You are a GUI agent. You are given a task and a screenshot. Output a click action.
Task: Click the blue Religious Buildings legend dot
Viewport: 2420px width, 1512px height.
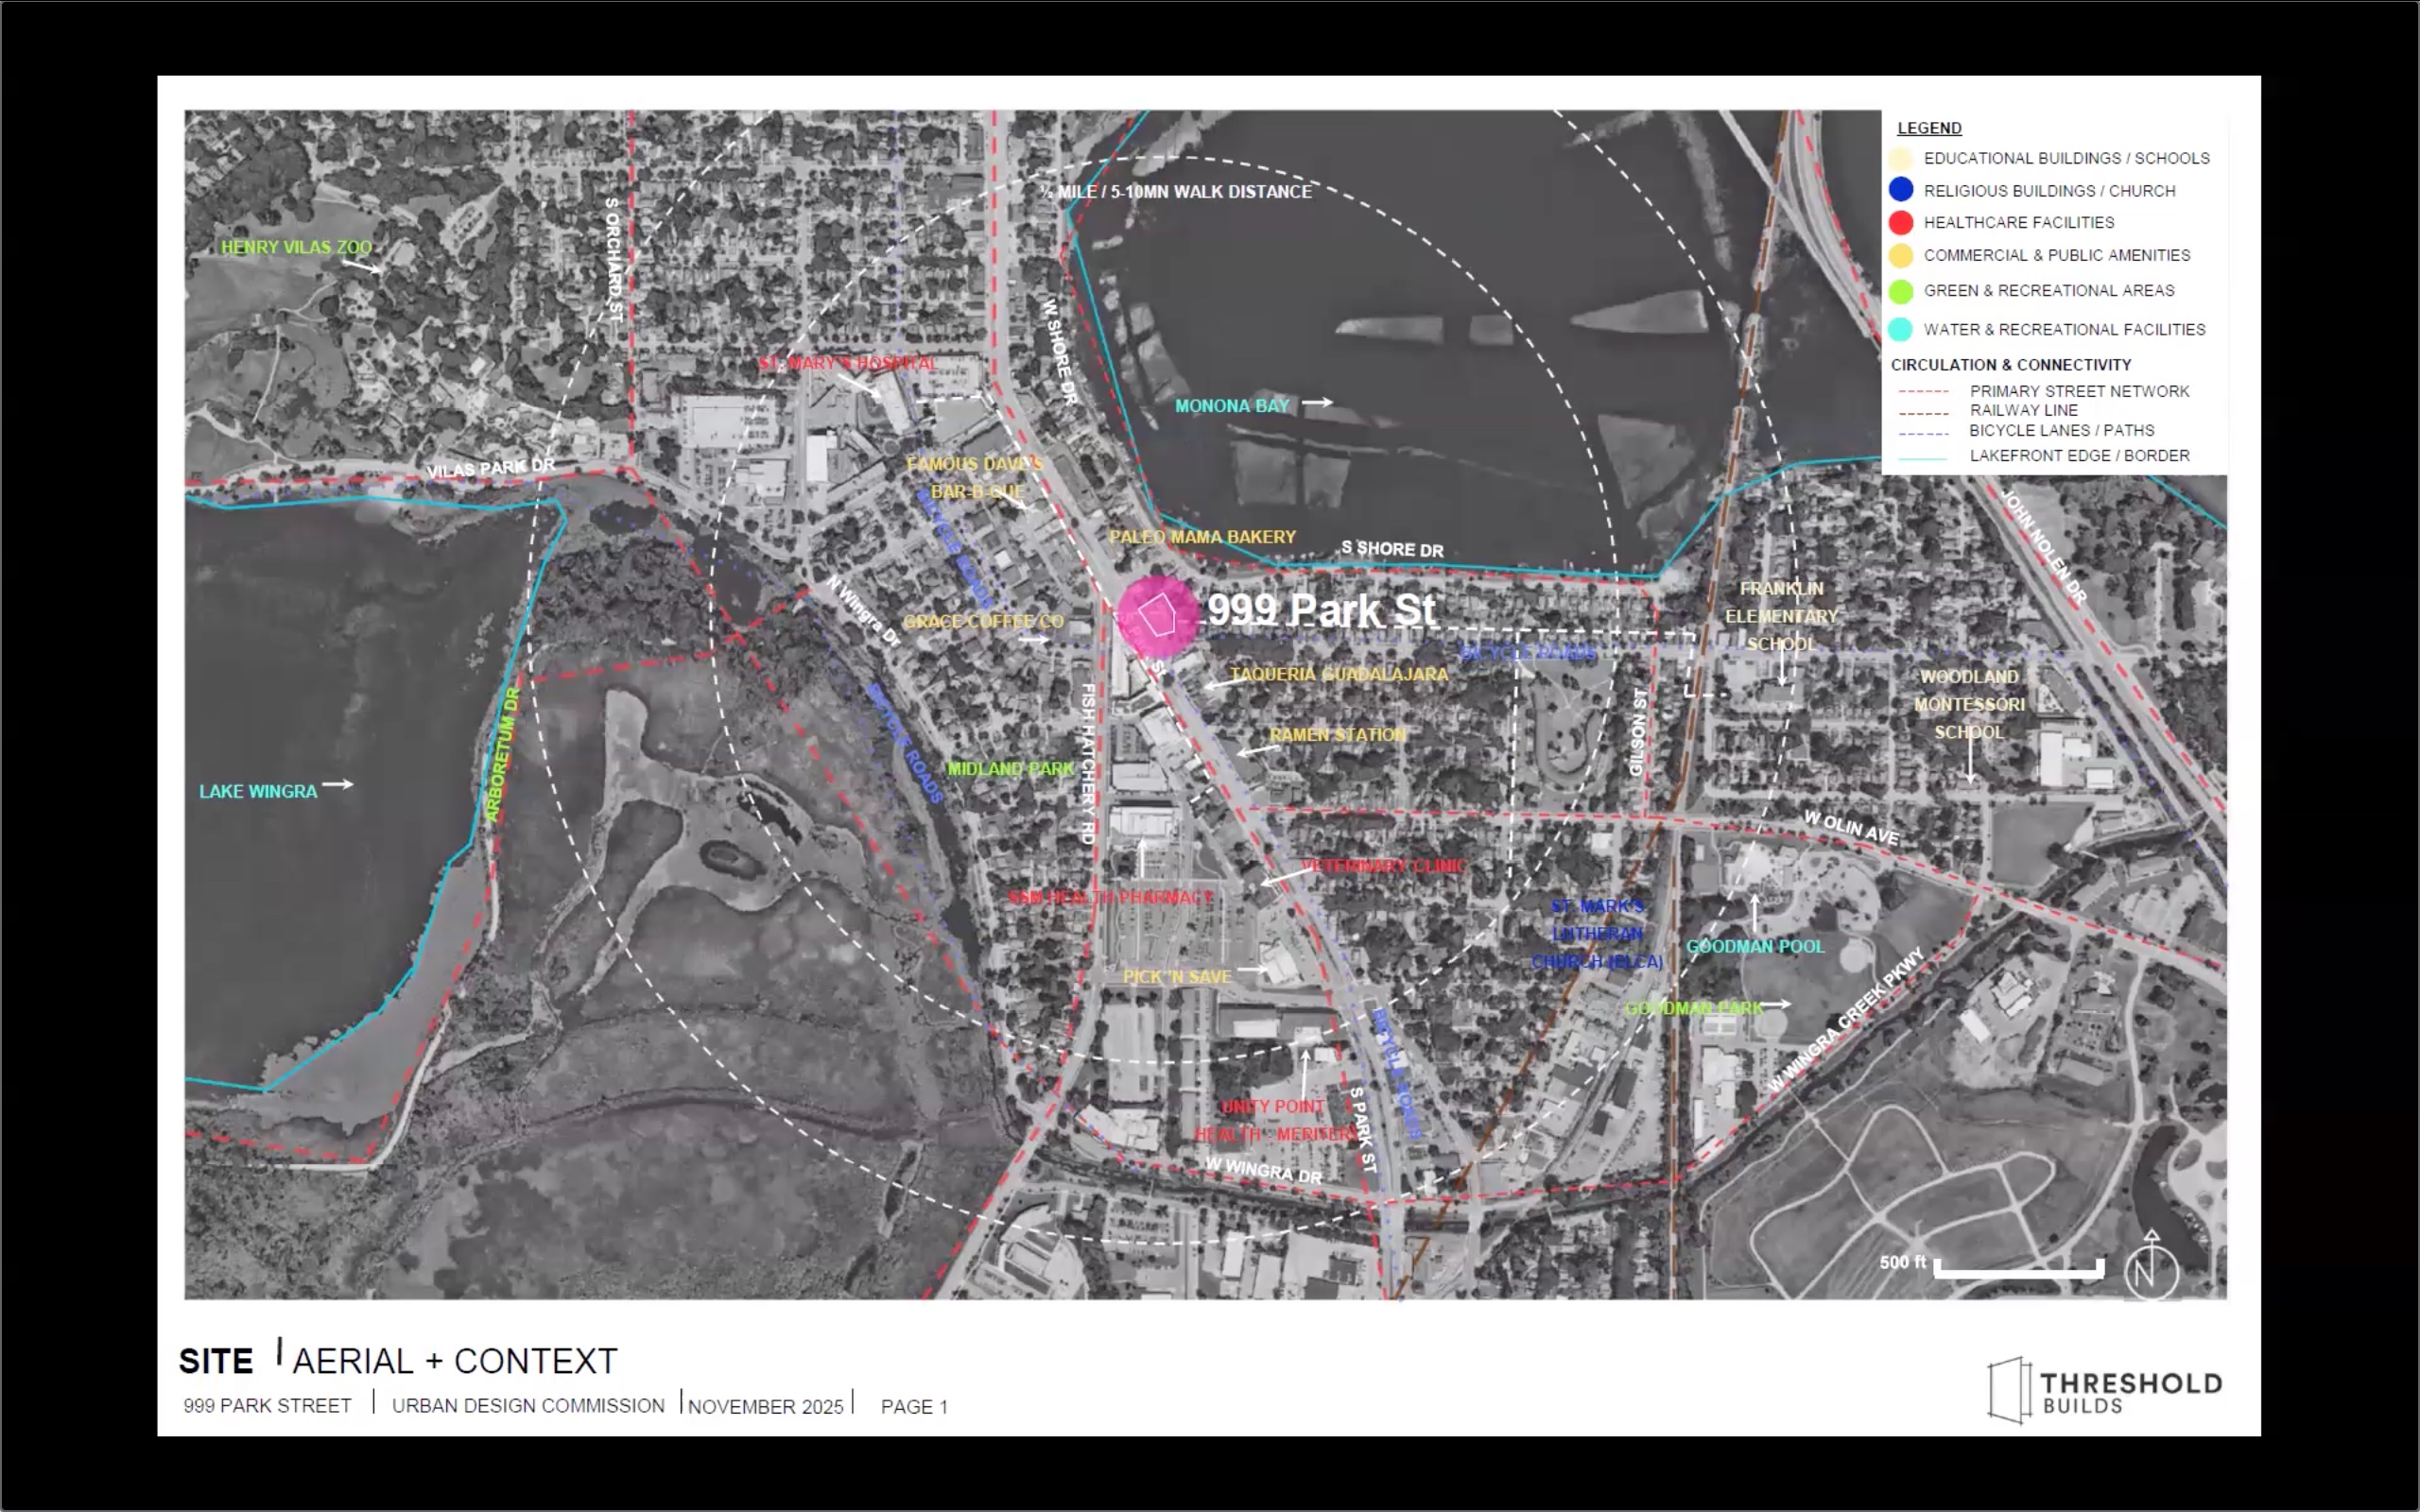point(1900,190)
